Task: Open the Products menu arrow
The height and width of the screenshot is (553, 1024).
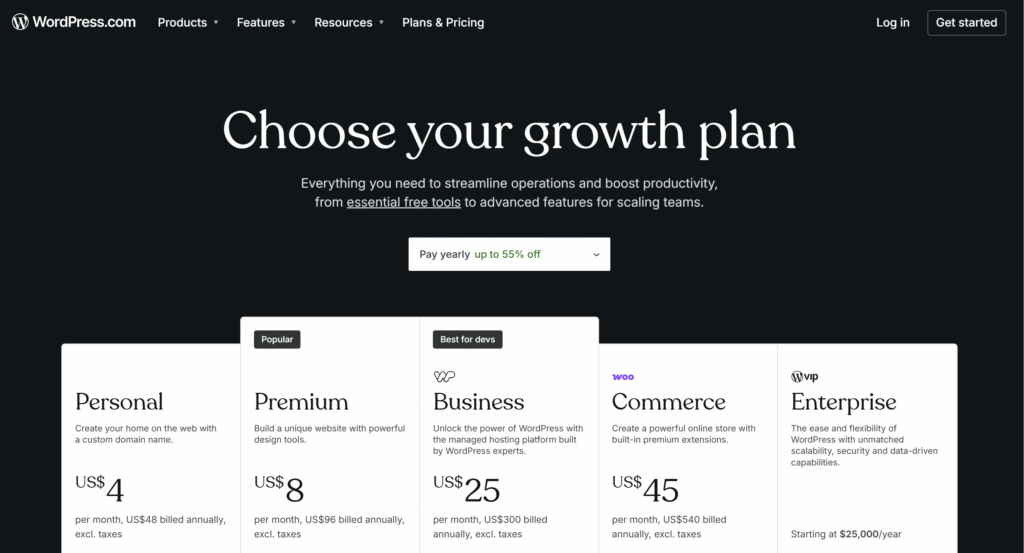Action: click(216, 22)
